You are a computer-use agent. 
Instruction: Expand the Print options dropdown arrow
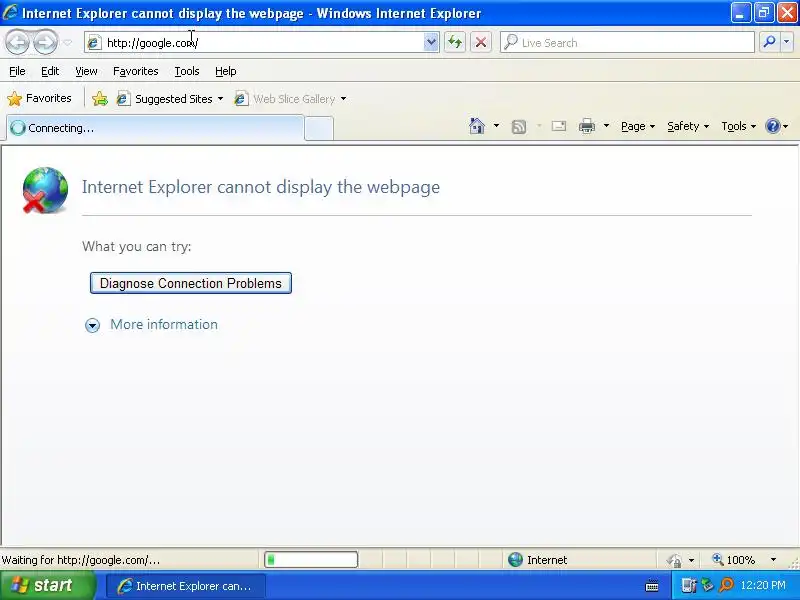click(x=606, y=126)
